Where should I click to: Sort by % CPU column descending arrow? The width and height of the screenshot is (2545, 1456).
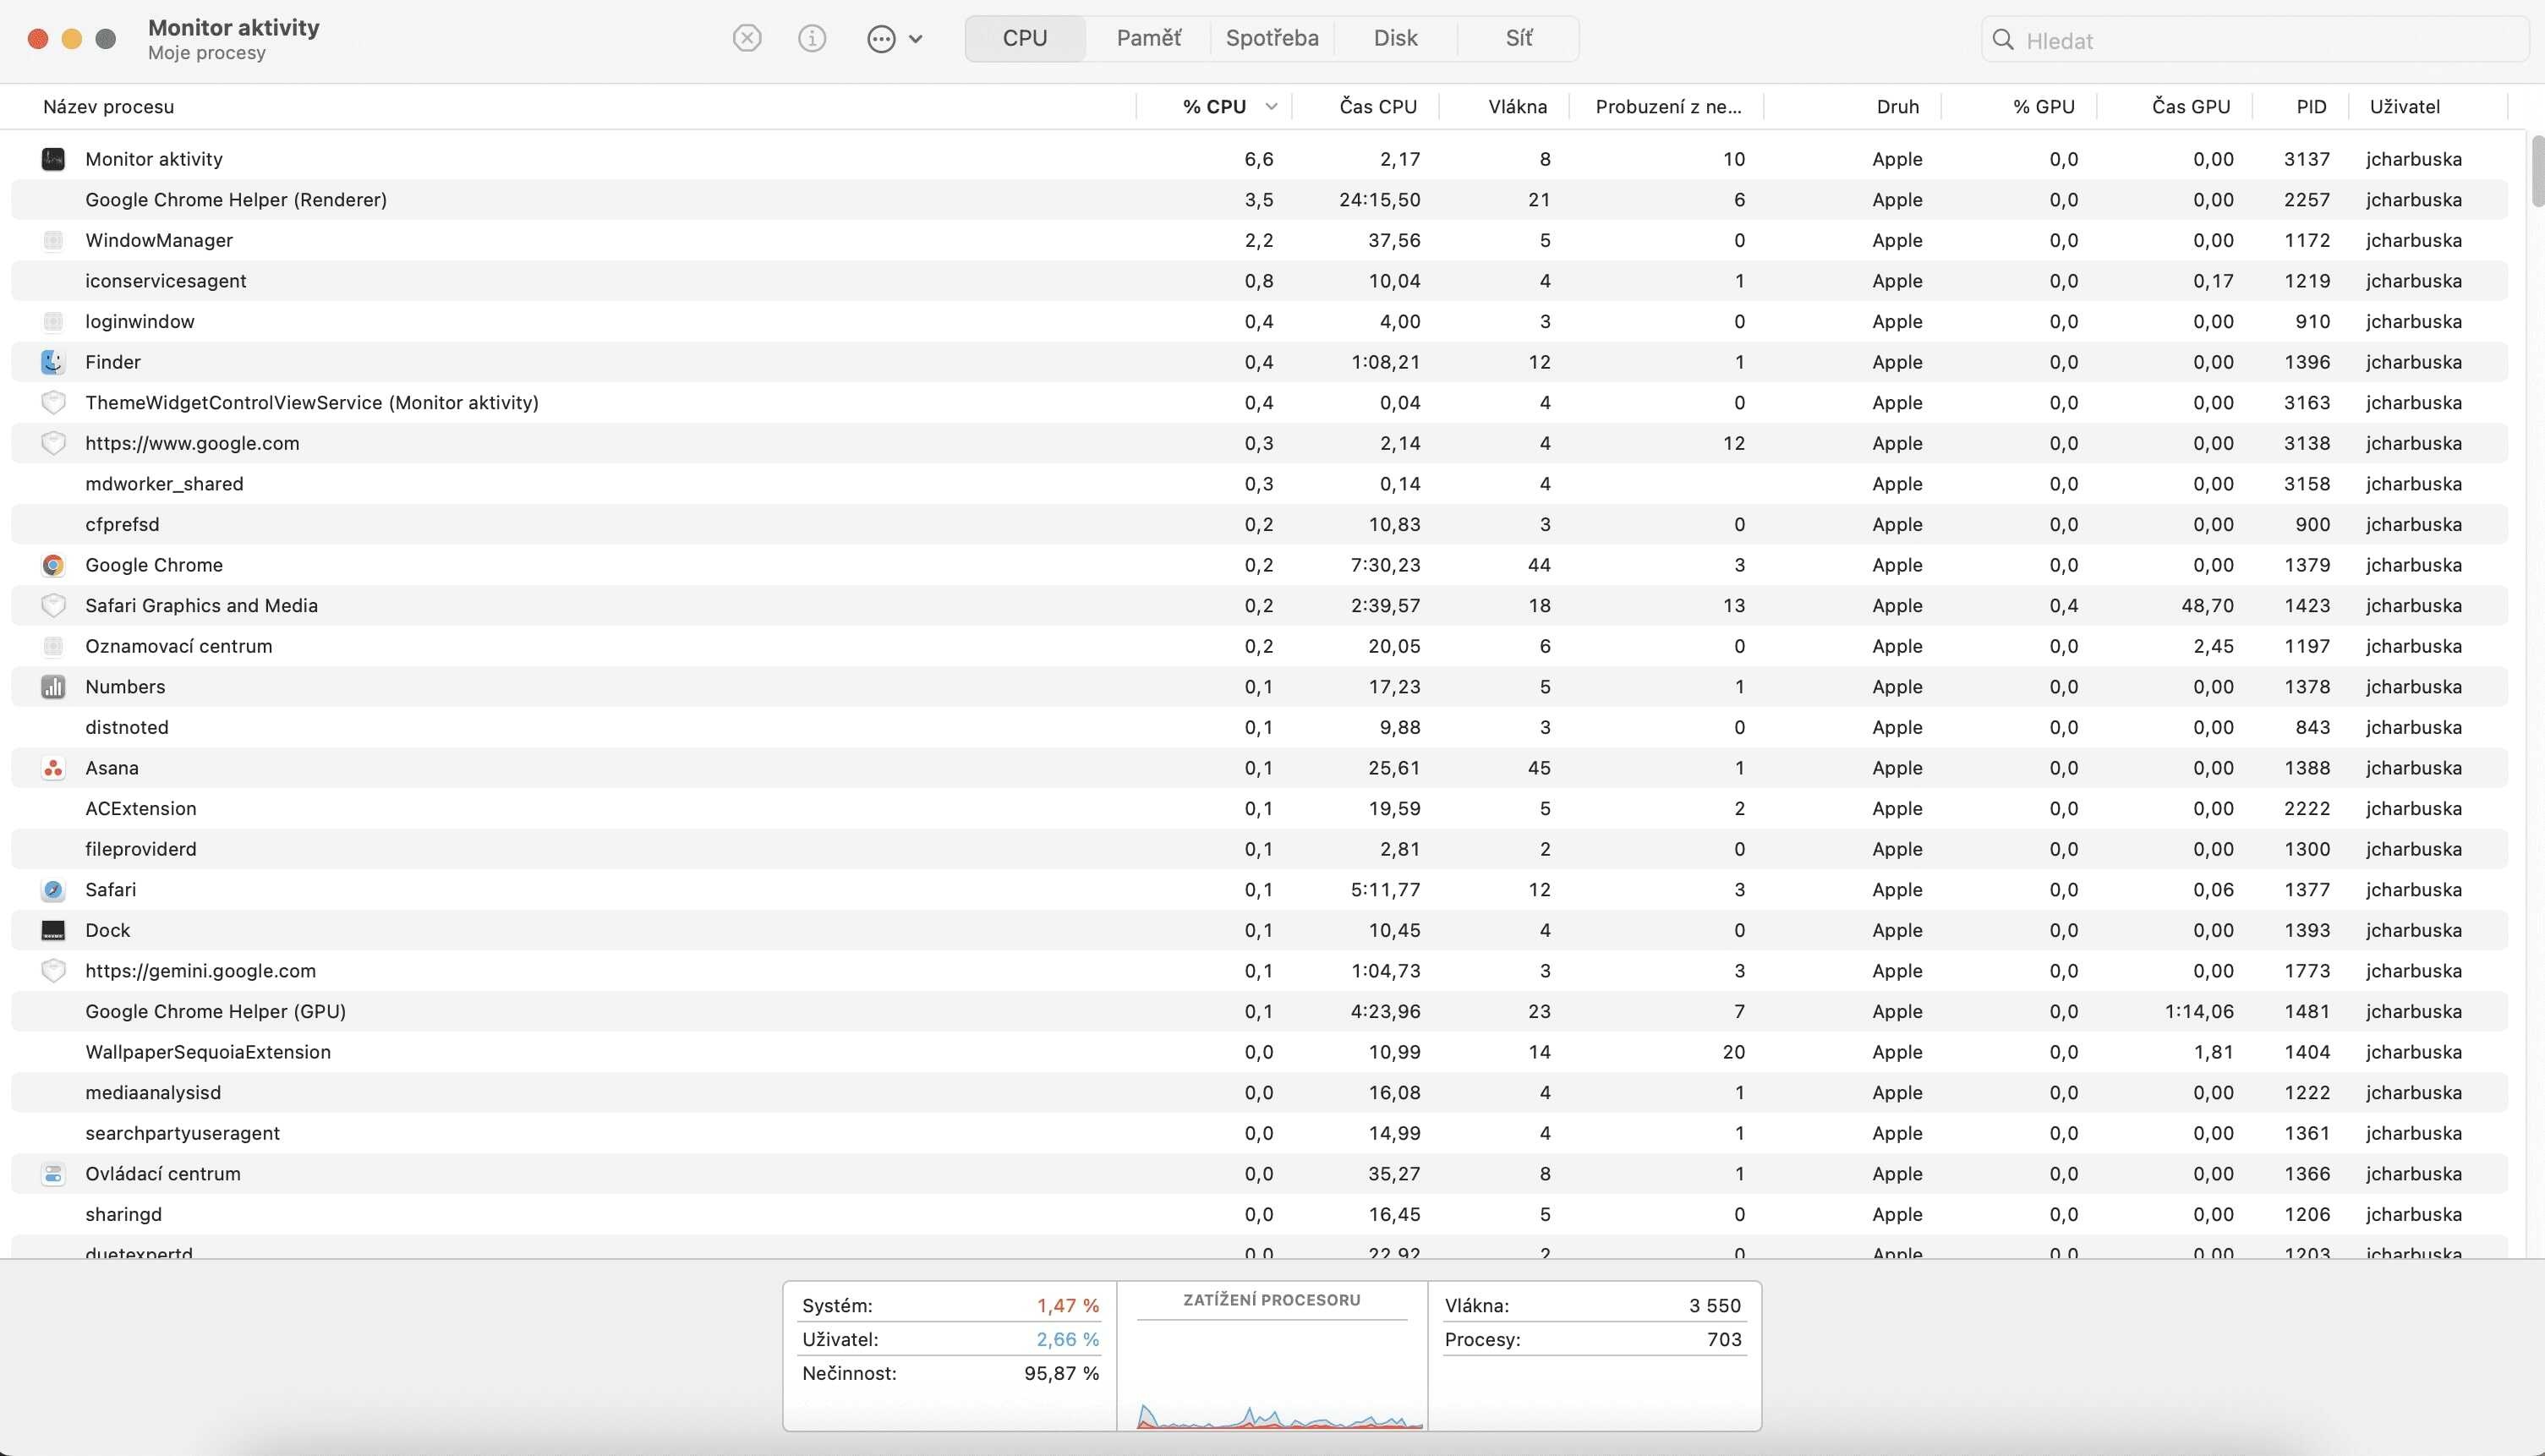pyautogui.click(x=1271, y=106)
